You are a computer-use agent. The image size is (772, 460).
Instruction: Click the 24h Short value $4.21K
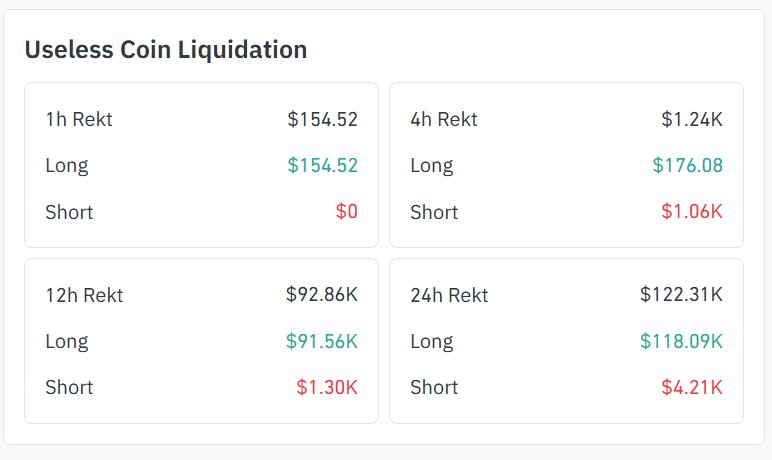click(691, 387)
